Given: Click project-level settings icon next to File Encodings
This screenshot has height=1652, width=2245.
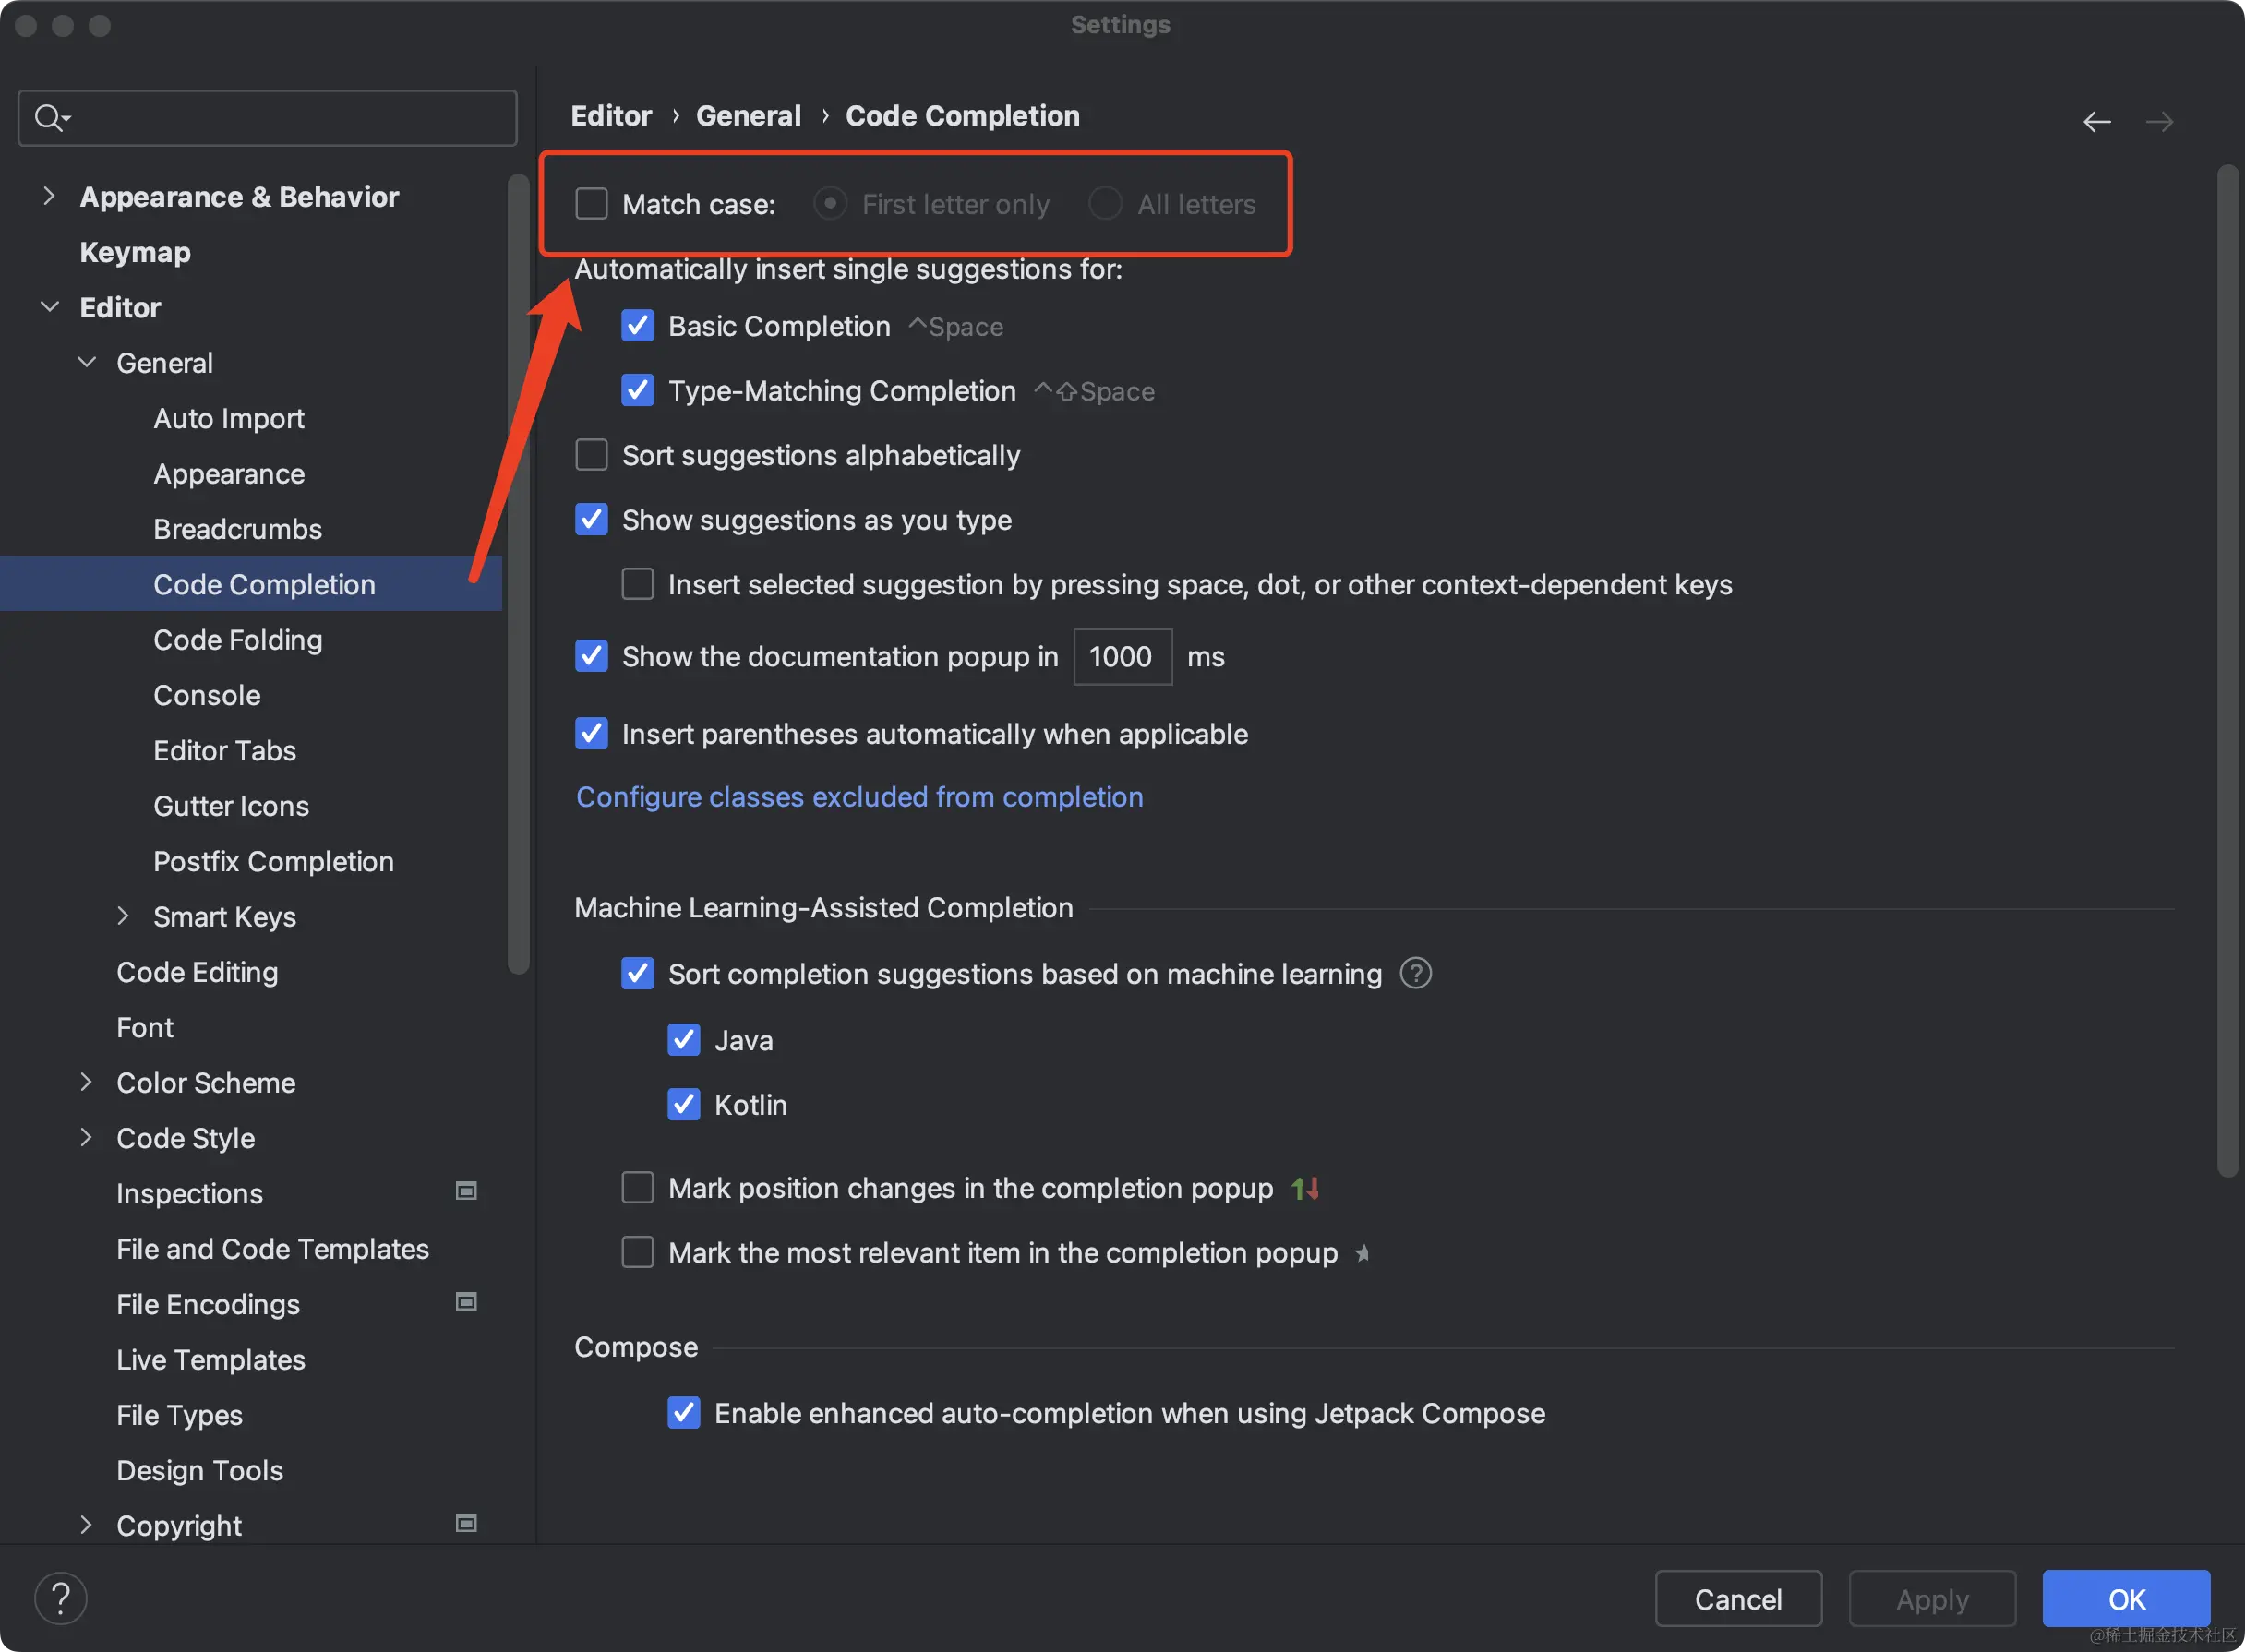Looking at the screenshot, I should (x=466, y=1302).
